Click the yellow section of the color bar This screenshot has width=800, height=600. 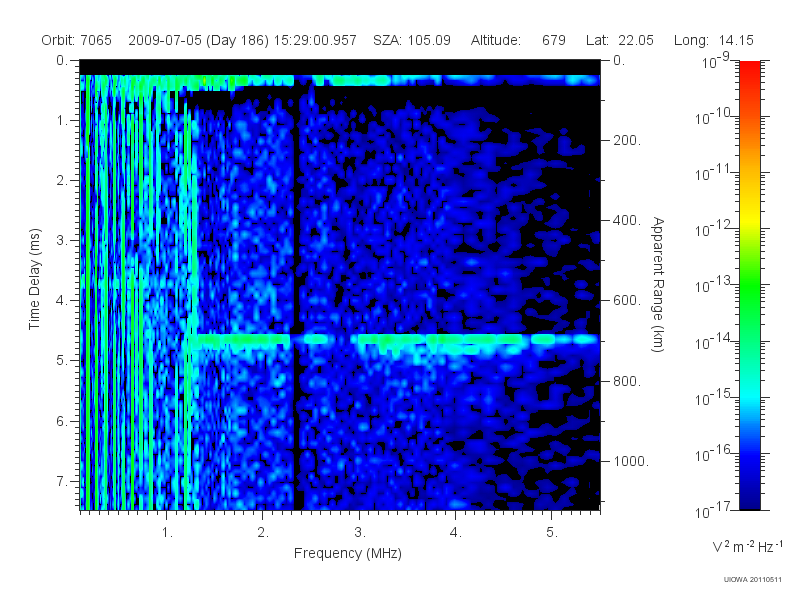pos(749,217)
